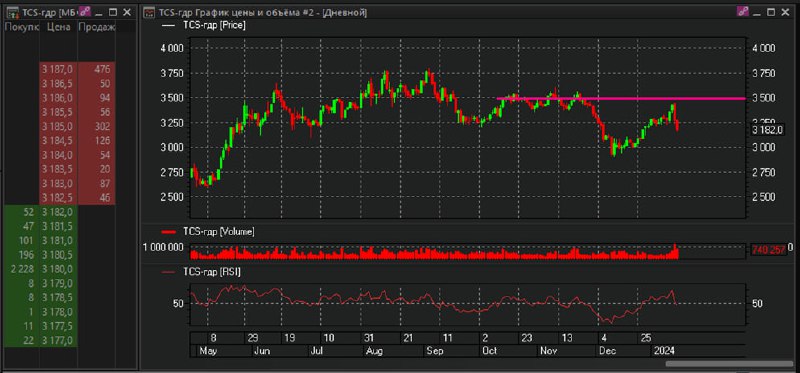The image size is (800, 373).
Task: Click the chart's horizontal scrollbar thumb
Action: [730, 364]
